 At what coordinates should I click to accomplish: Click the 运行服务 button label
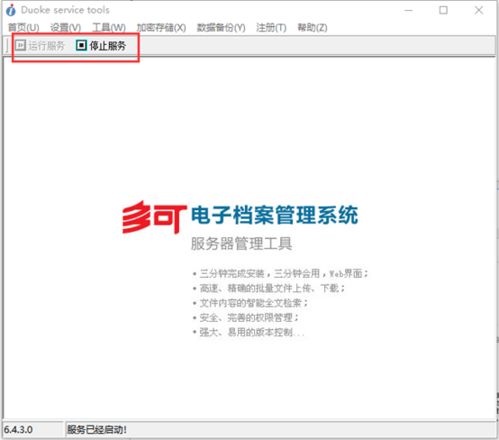click(x=46, y=46)
